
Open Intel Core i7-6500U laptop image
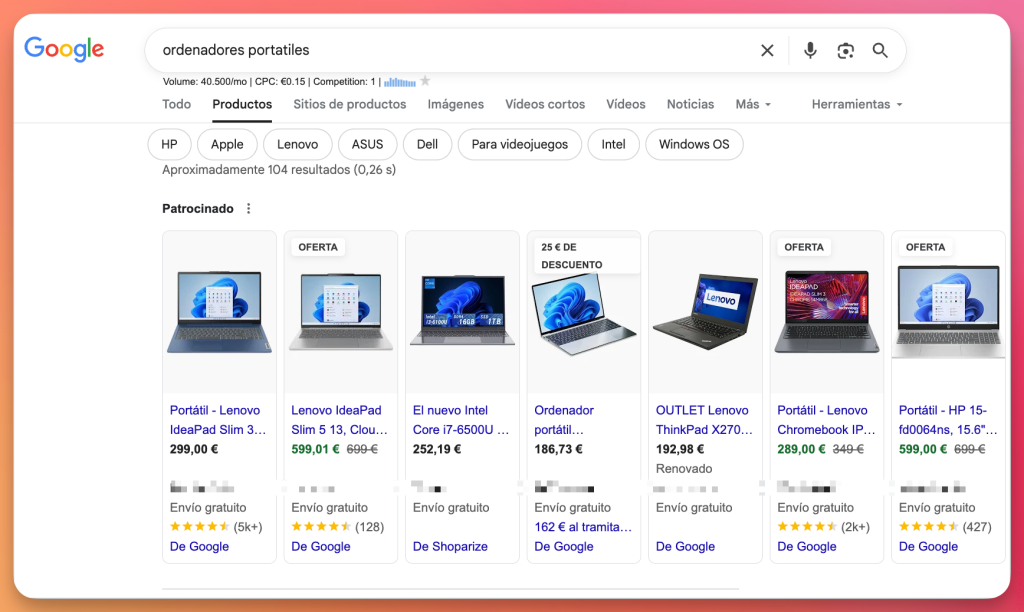tap(462, 310)
